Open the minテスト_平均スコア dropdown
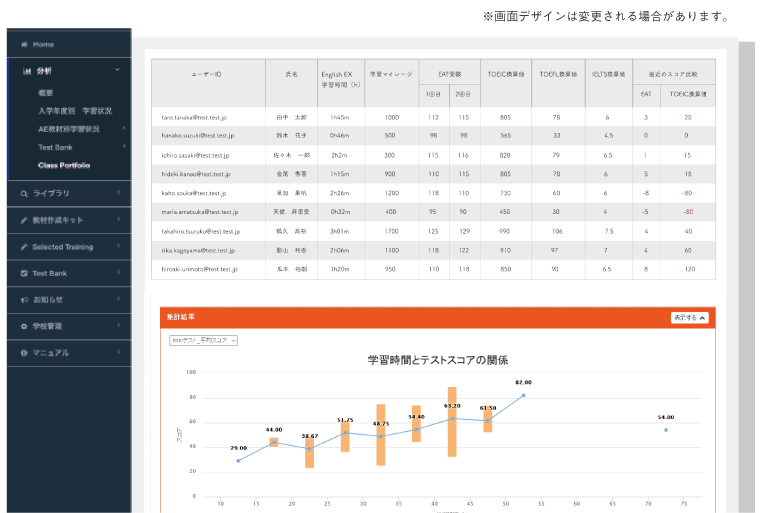This screenshot has height=513, width=770. 203,341
